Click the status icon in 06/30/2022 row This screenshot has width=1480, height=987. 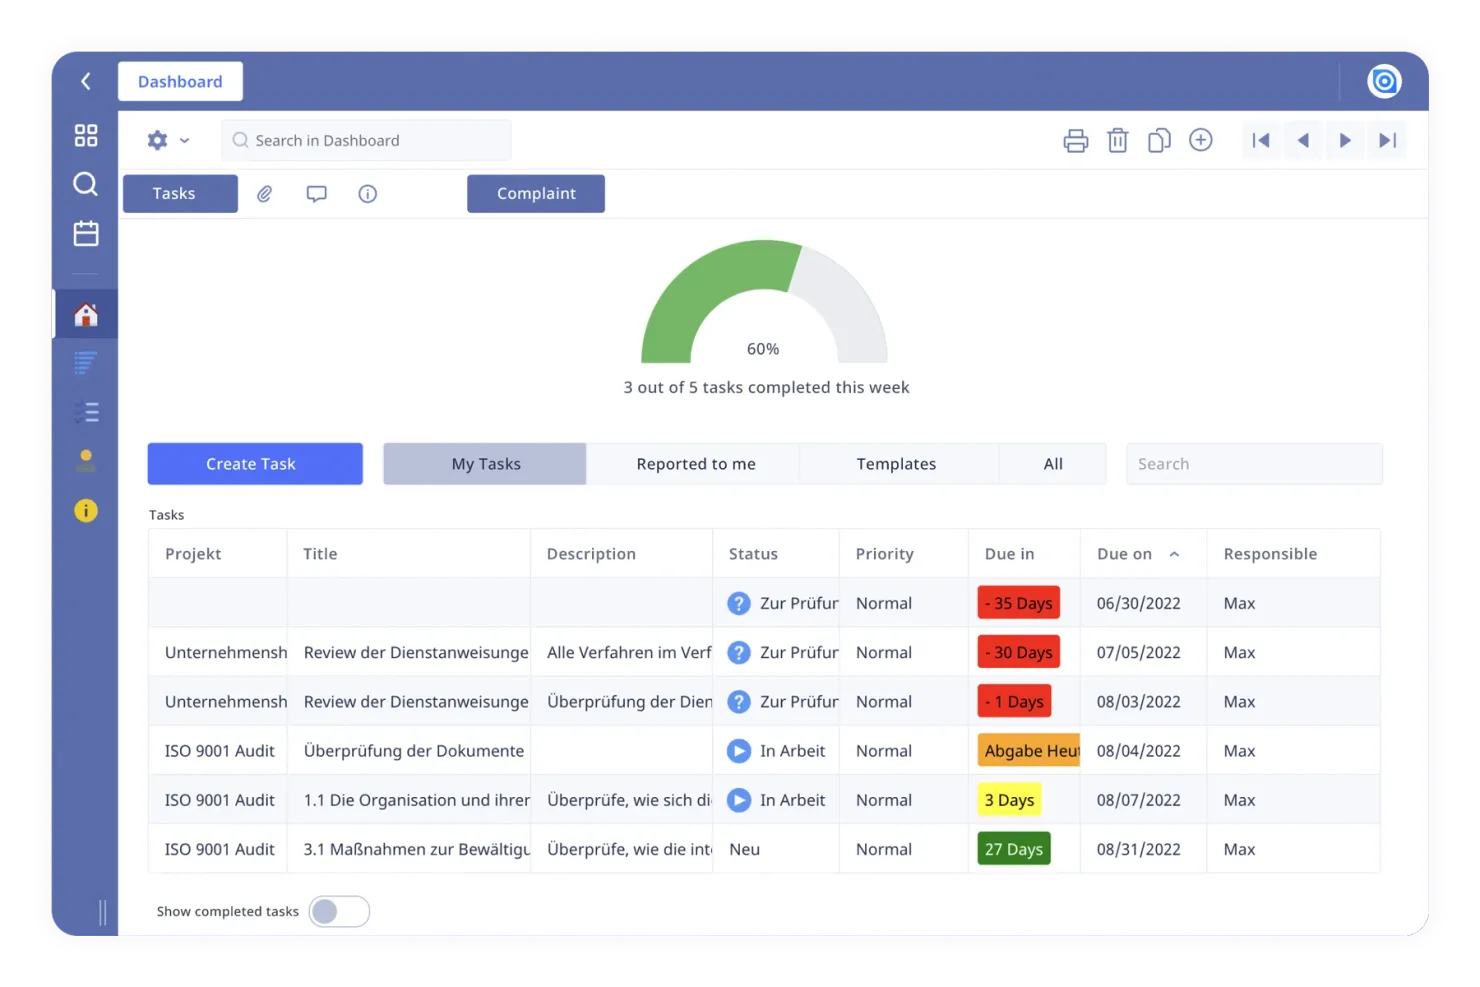[739, 603]
